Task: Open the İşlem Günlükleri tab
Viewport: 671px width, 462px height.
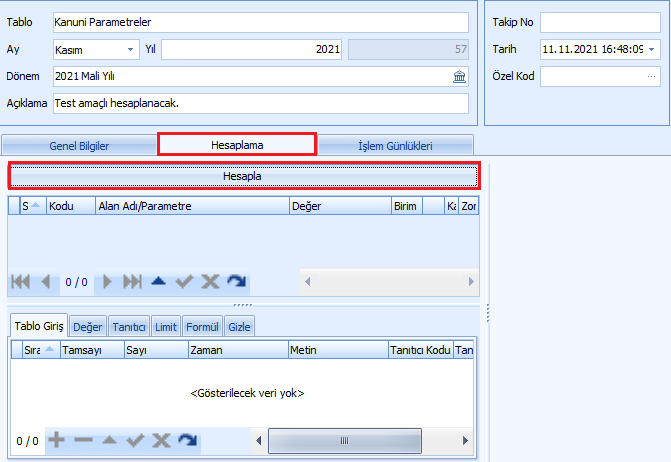Action: 395,145
